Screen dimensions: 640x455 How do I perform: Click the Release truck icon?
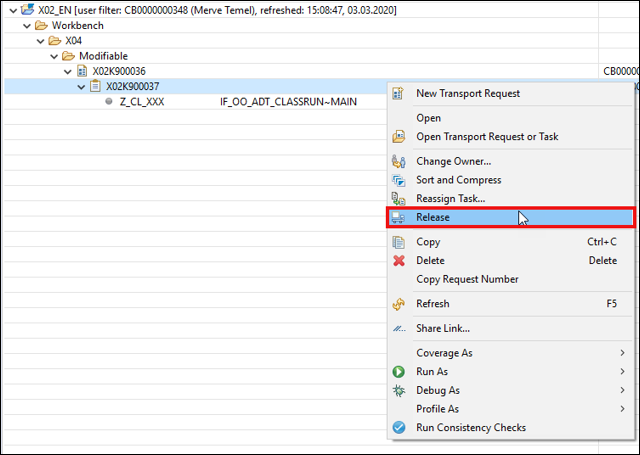pyautogui.click(x=398, y=218)
